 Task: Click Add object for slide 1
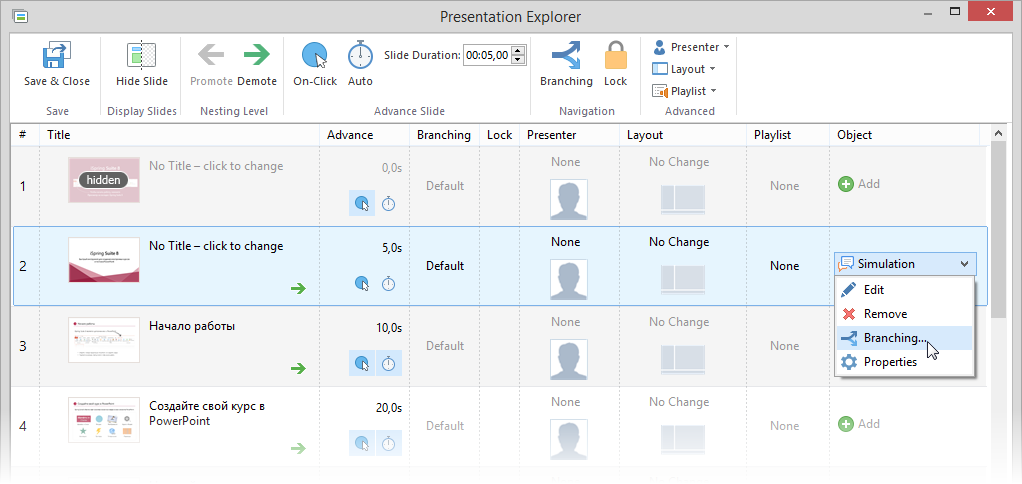859,184
